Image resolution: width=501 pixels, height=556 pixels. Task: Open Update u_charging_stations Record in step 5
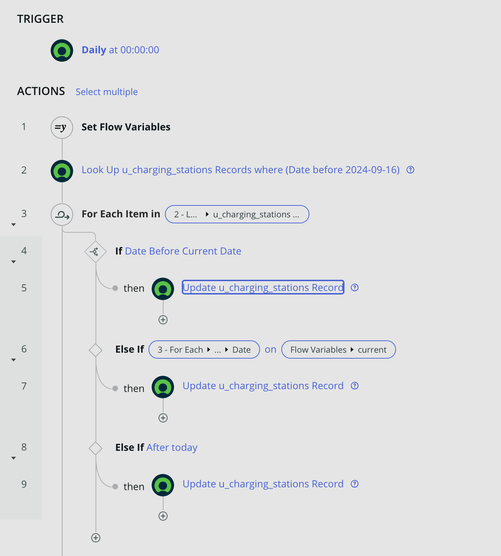(263, 288)
